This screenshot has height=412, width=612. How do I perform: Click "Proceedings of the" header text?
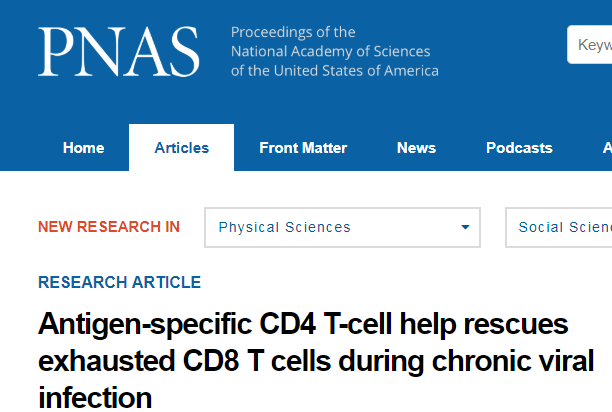[293, 33]
